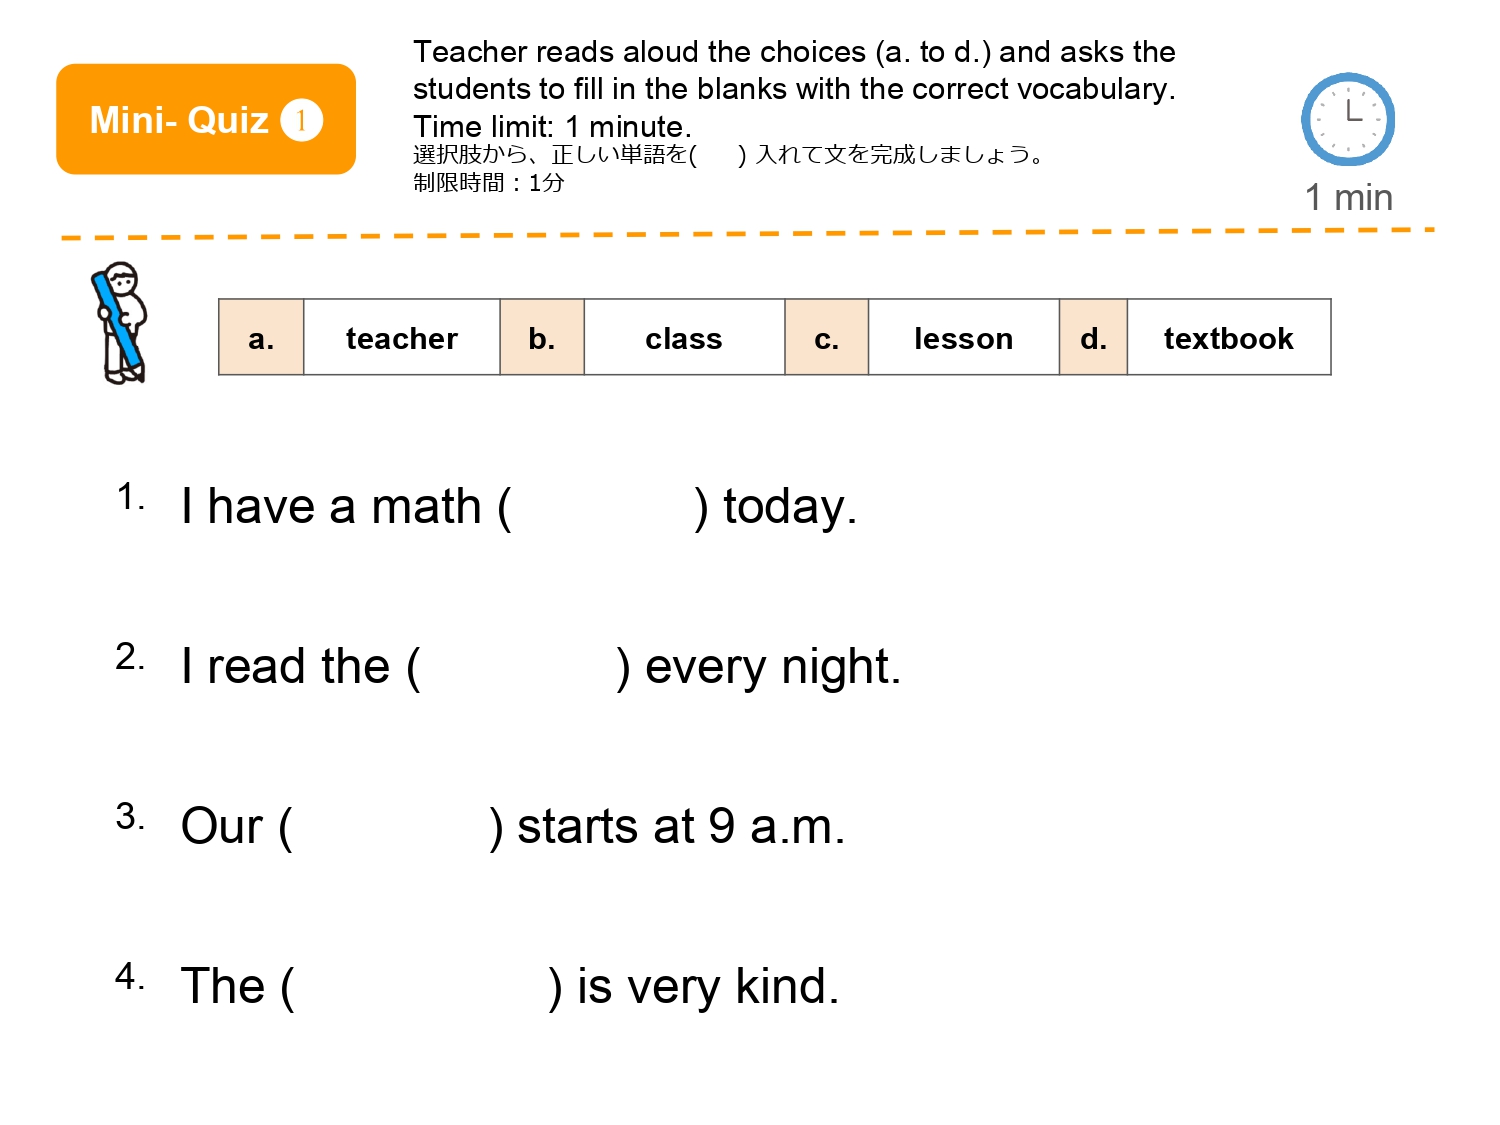Click the blank in 'I read the' sentence

point(519,667)
